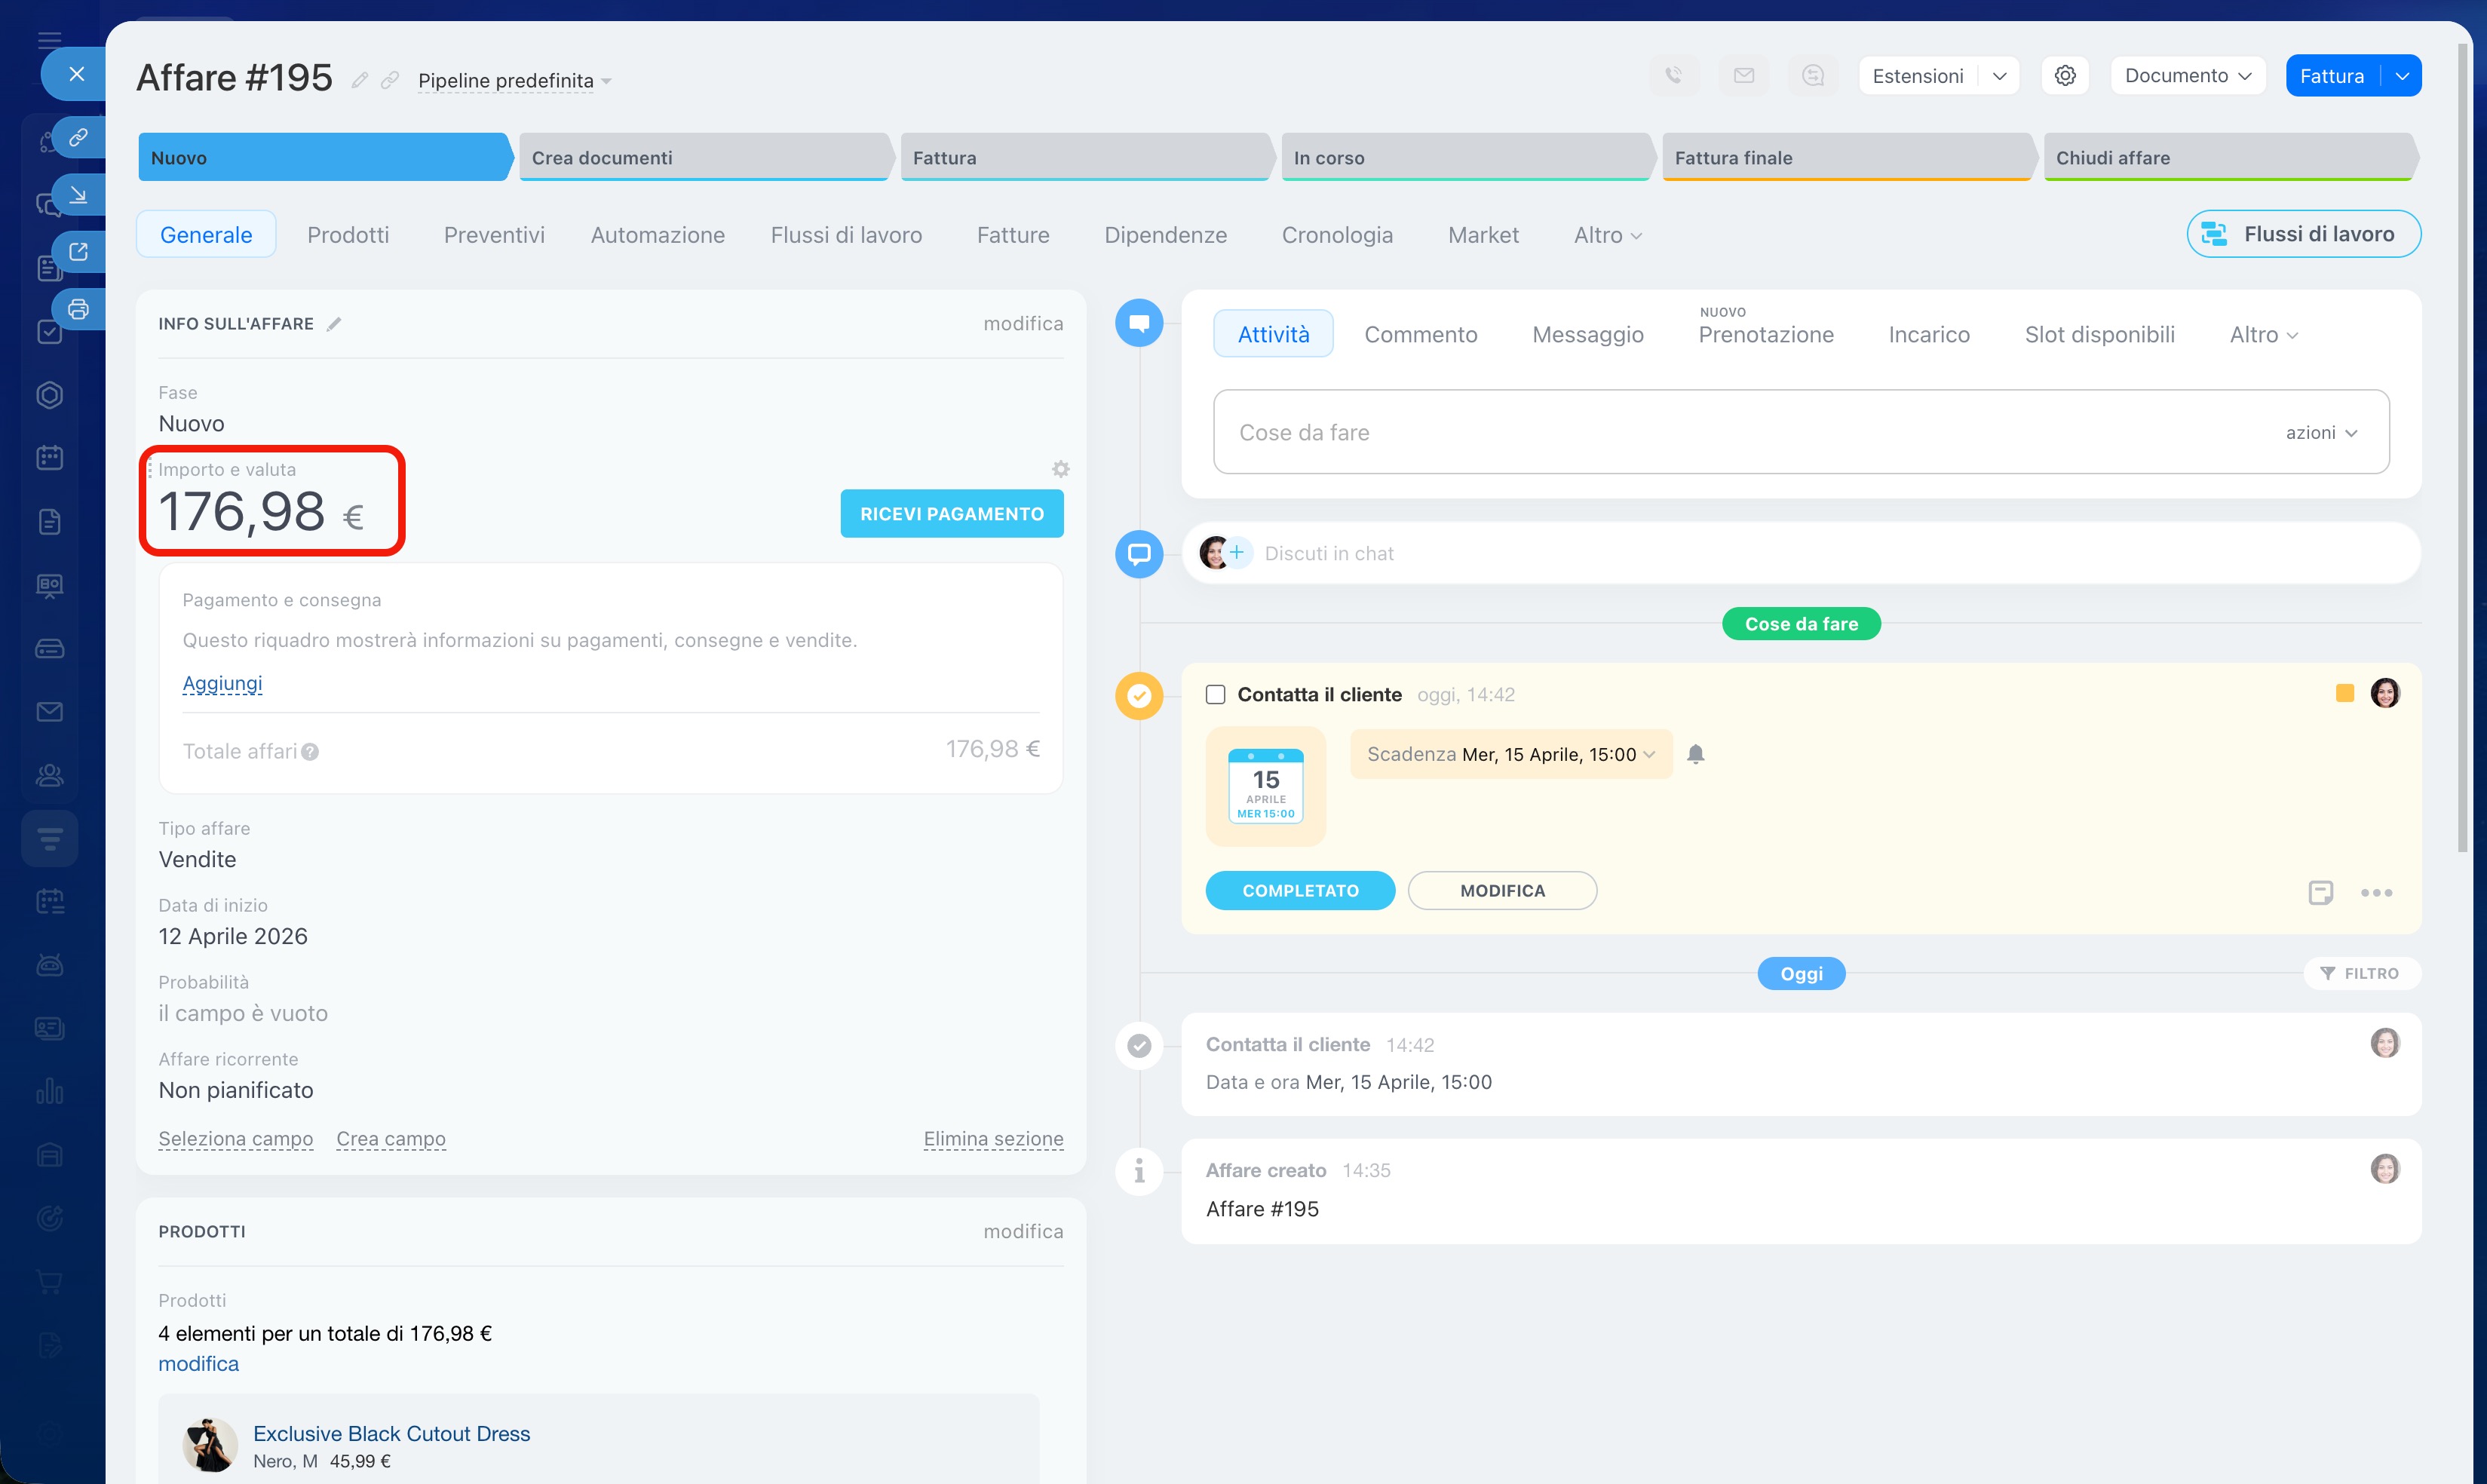Click the gear icon next to amount field

click(x=1060, y=469)
